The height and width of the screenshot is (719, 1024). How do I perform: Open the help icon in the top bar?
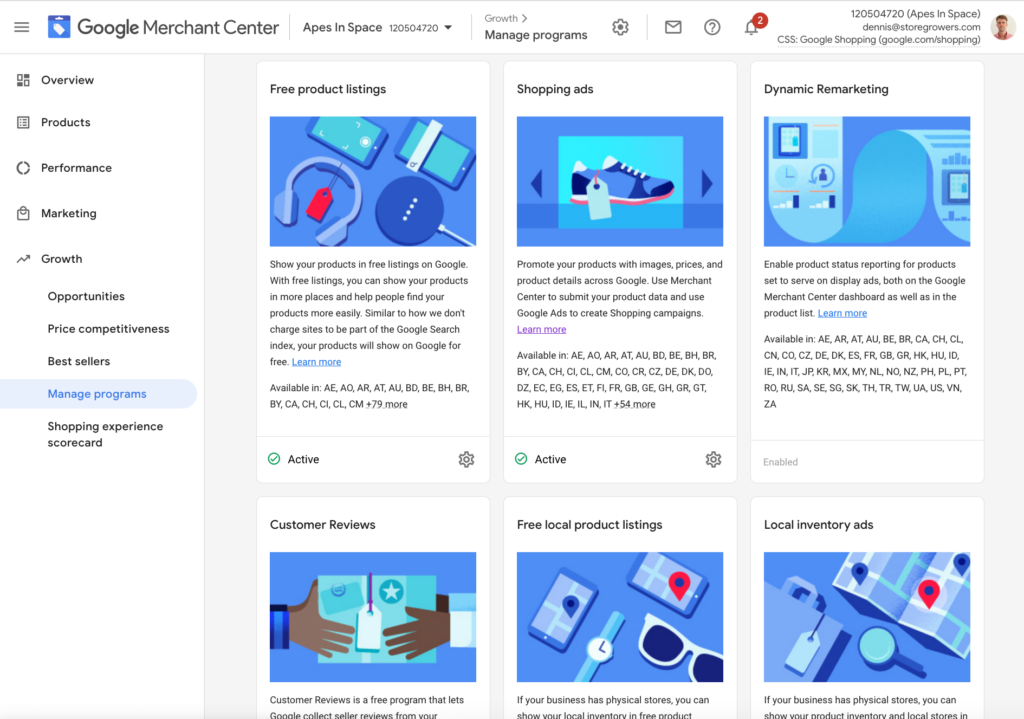712,27
